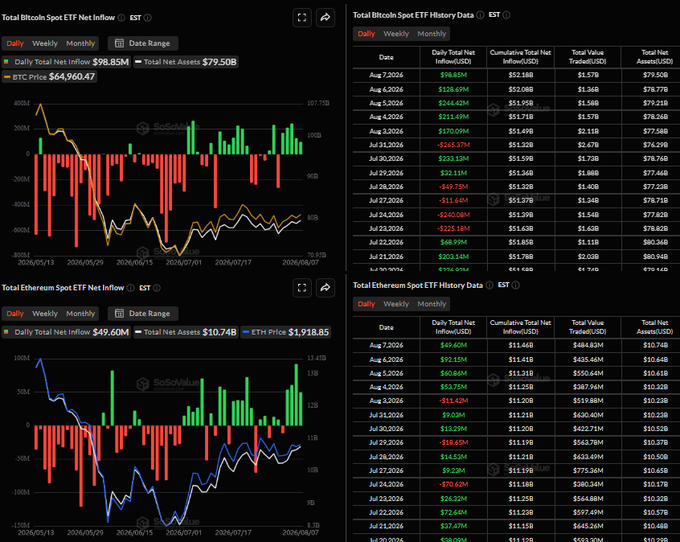Toggle Total Net Assets series on Bitcoin chart
Viewport: 680px width, 542px height.
click(186, 62)
